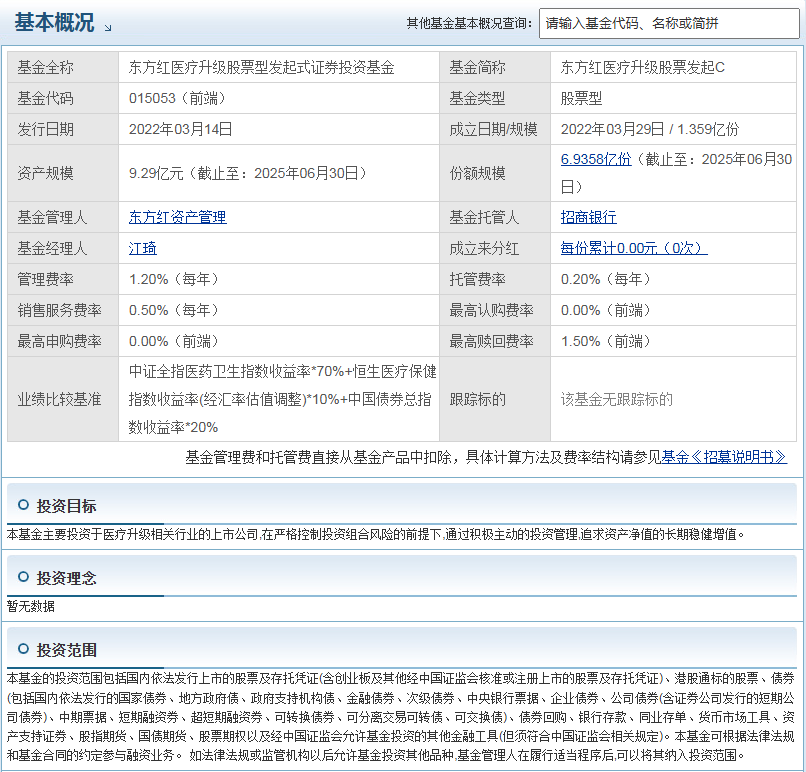
Task: Select the 成立日期/规模 label cell
Action: pos(494,129)
